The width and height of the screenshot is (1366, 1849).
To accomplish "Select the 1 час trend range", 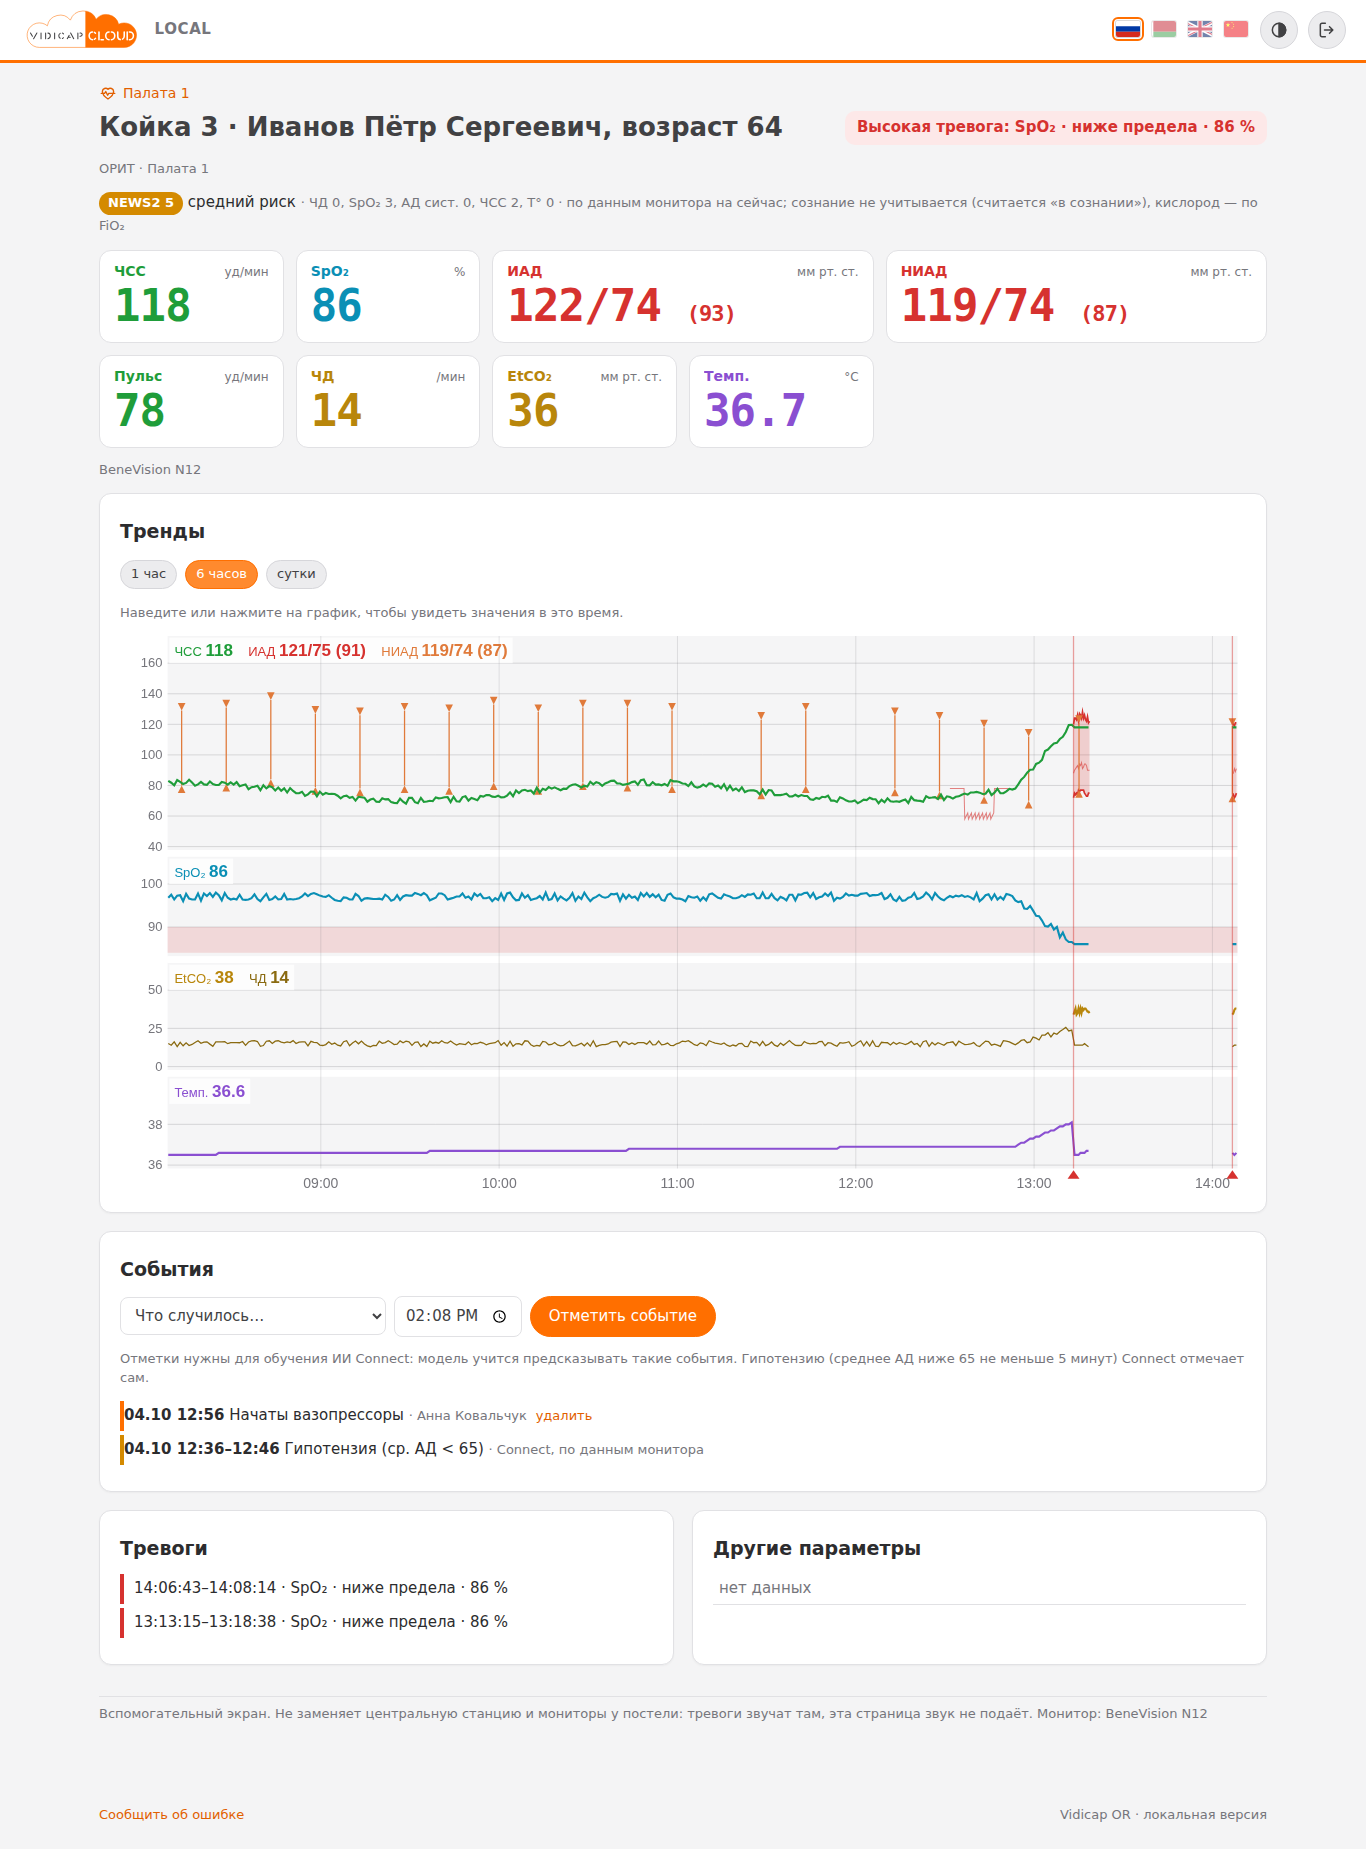I will [x=149, y=574].
